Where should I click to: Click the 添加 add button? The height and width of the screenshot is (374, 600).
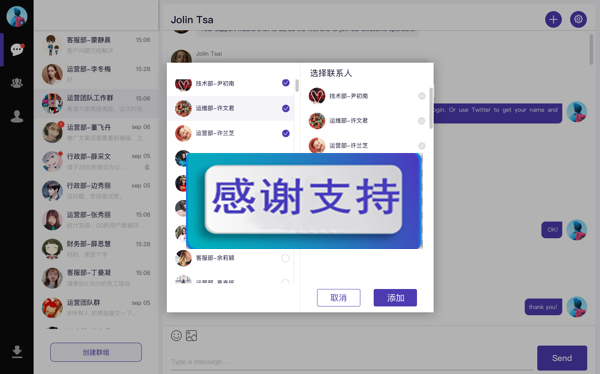tap(395, 298)
